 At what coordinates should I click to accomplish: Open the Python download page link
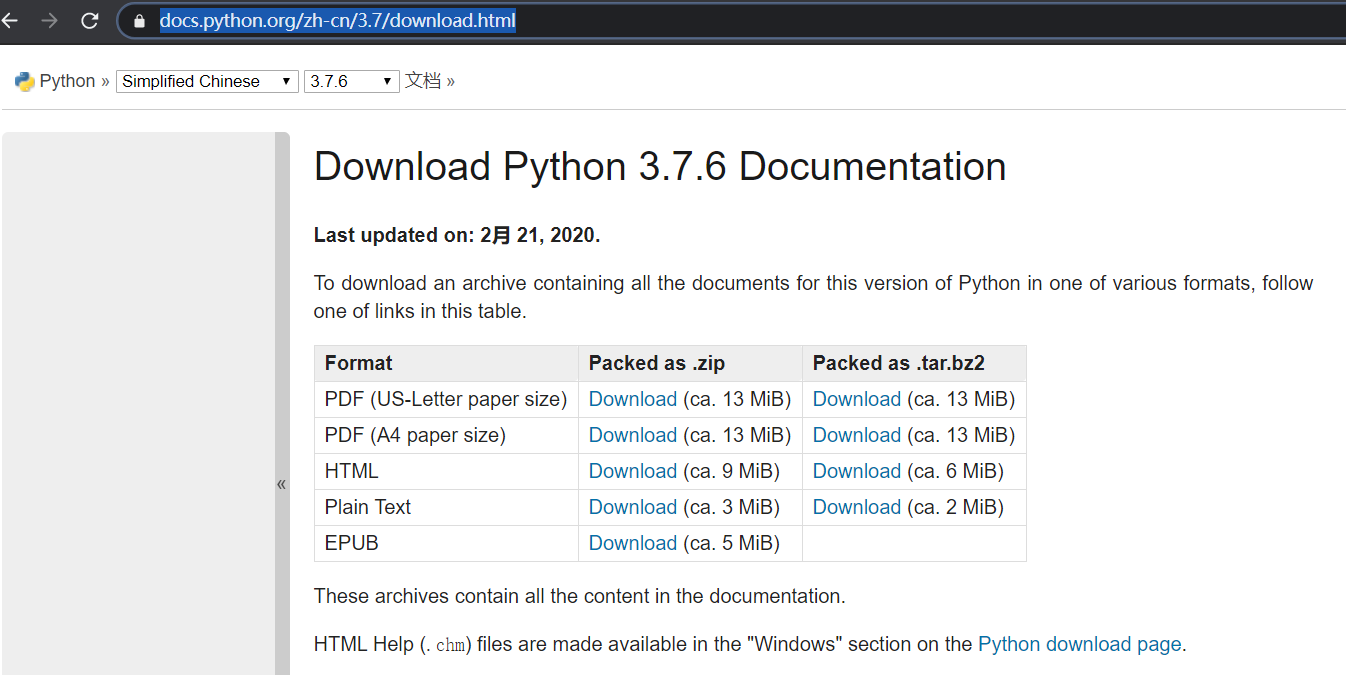1079,644
